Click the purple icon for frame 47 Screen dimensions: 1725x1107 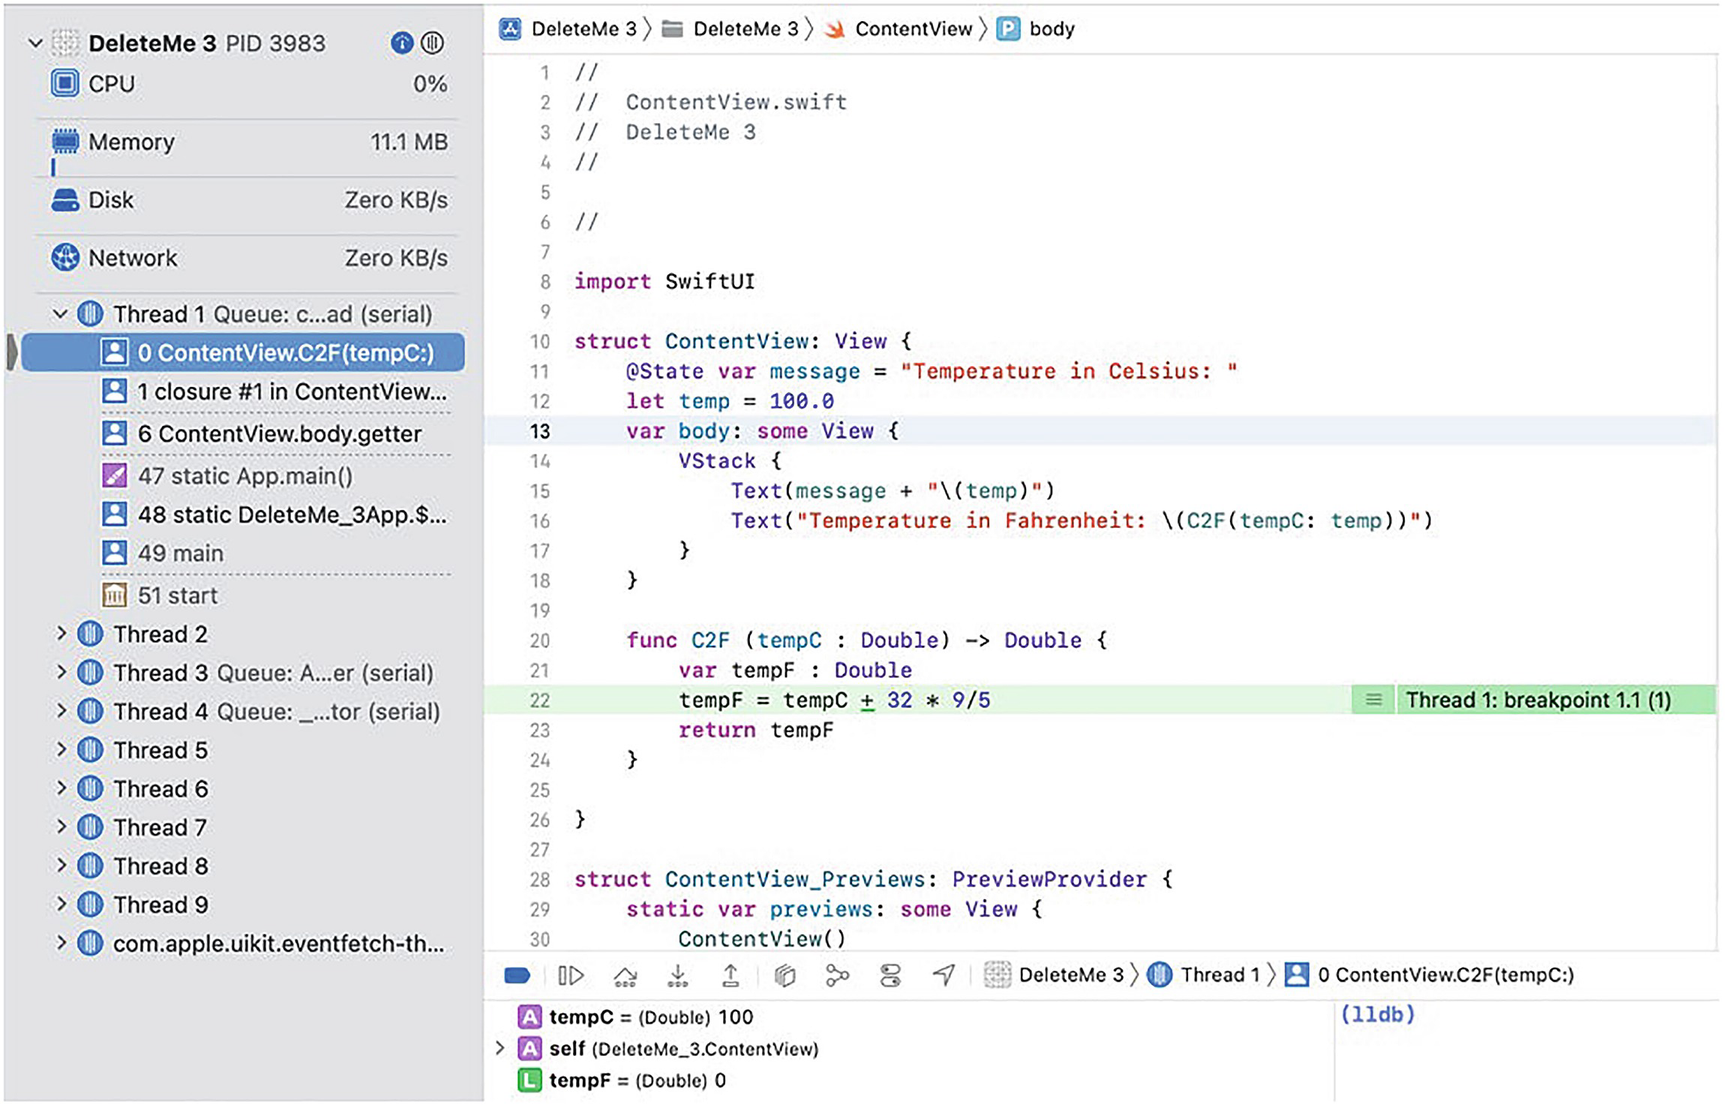click(x=115, y=476)
